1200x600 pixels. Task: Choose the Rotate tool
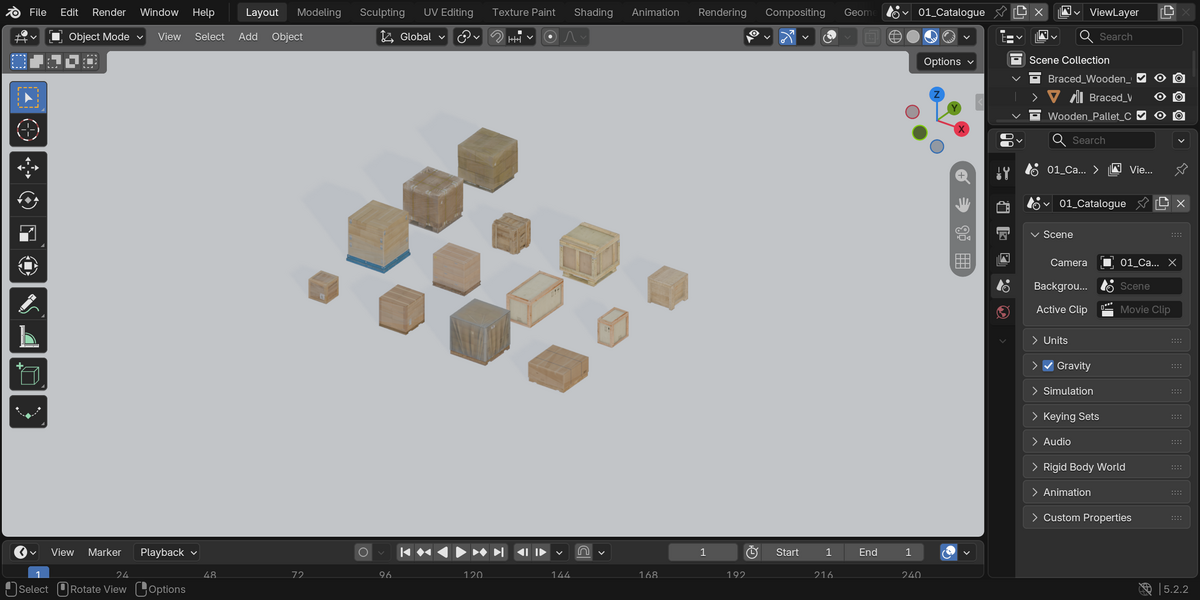click(x=28, y=201)
